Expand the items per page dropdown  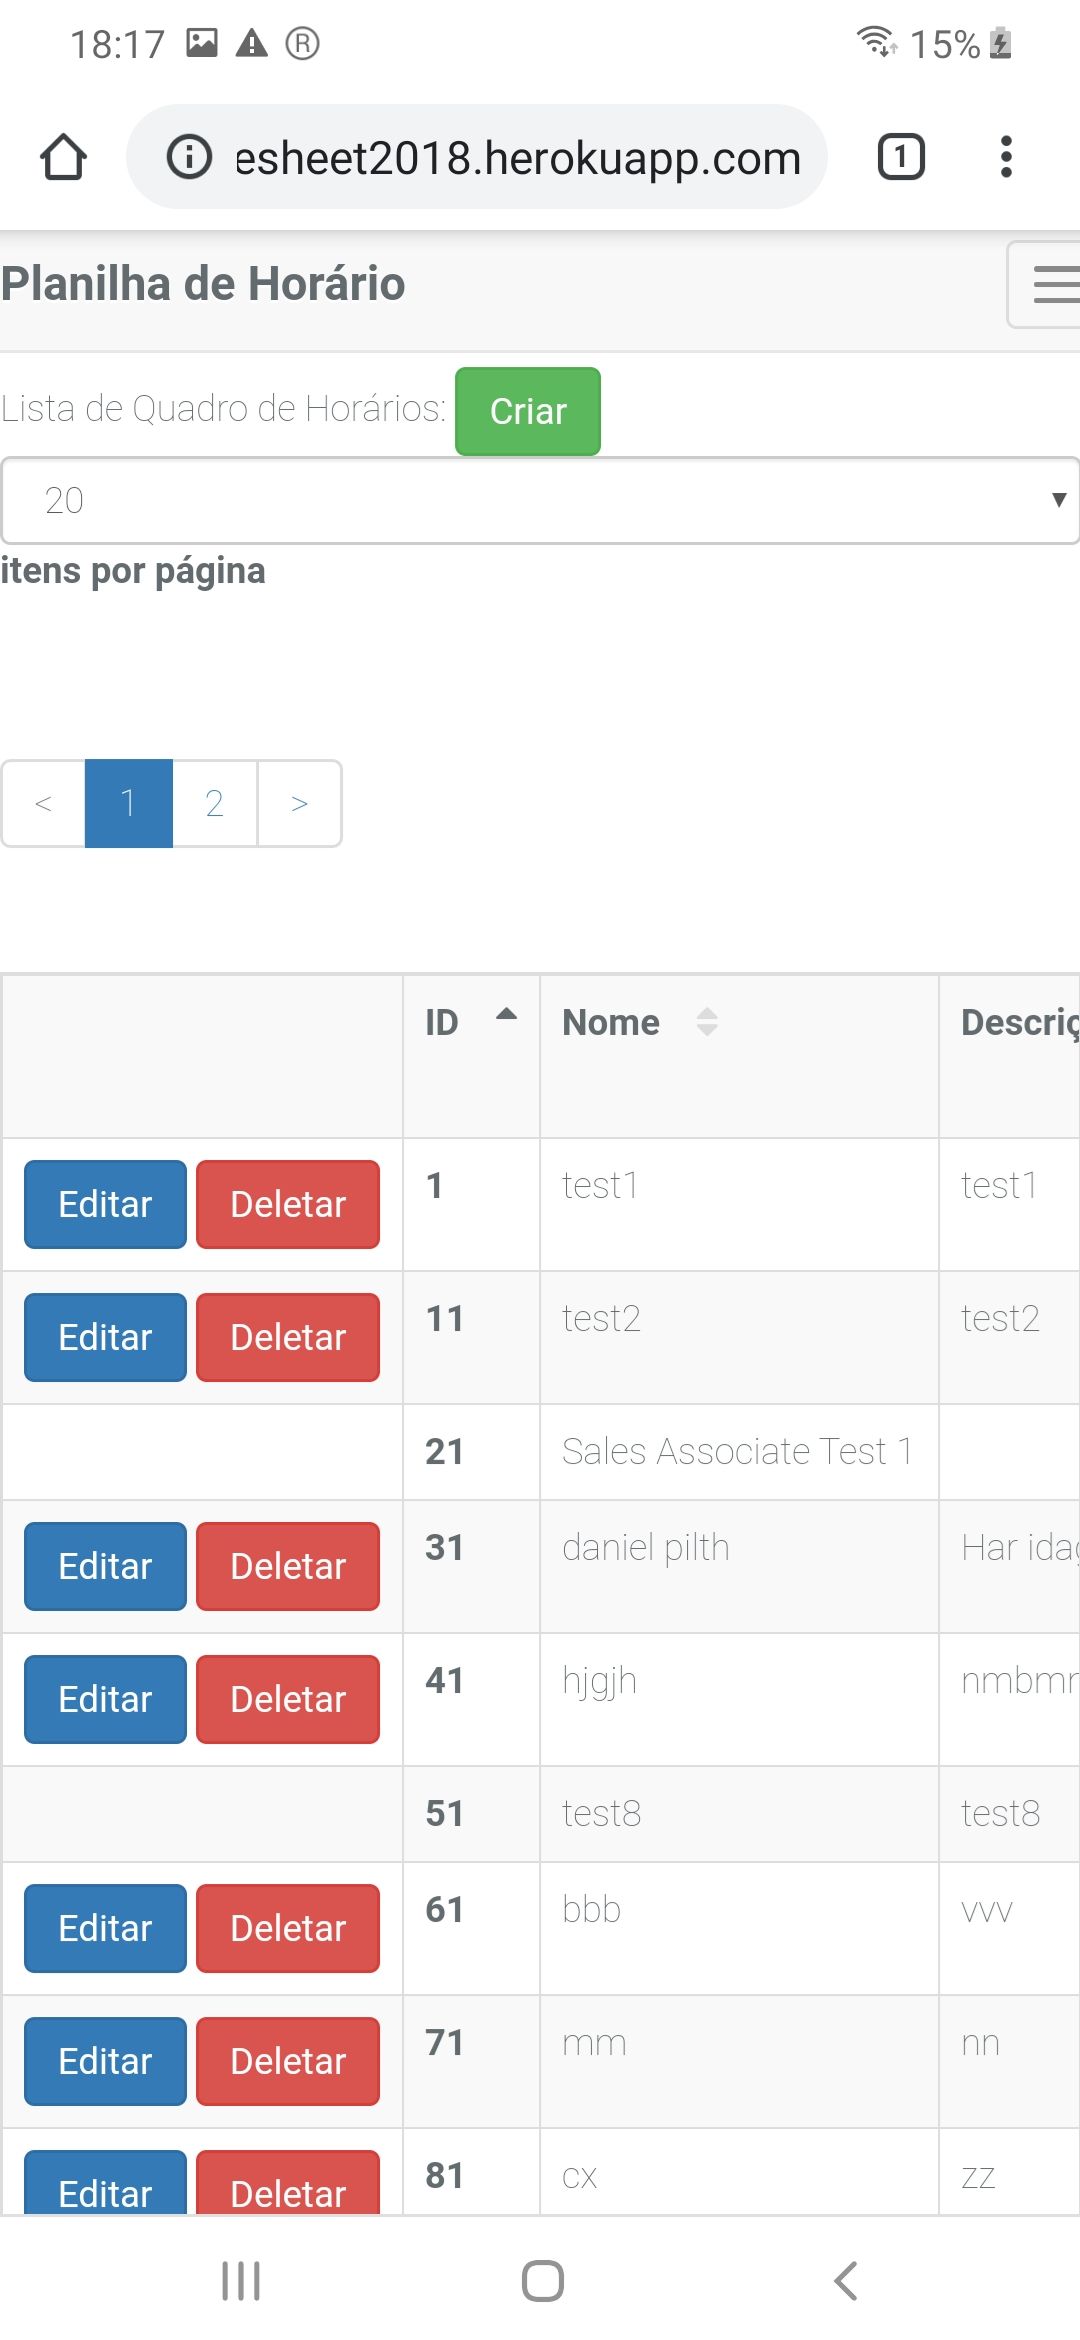(540, 501)
